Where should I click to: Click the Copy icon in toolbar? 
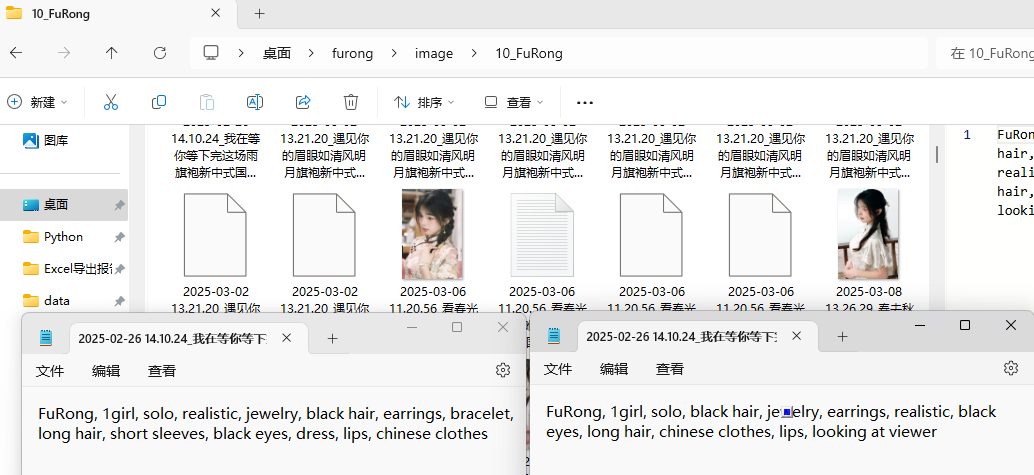159,102
